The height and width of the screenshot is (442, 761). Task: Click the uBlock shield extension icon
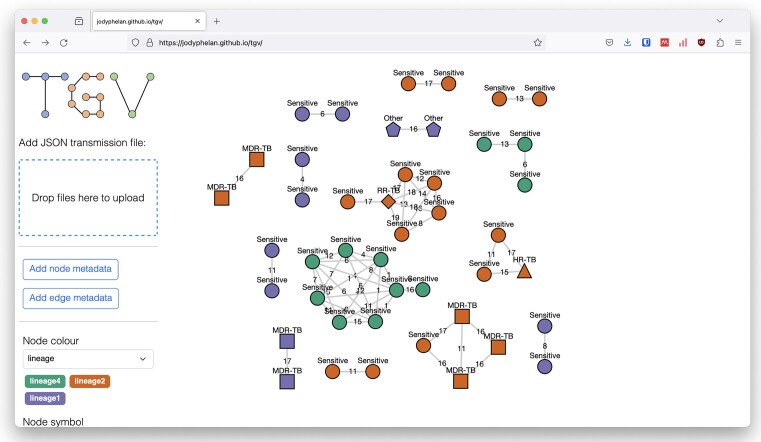pyautogui.click(x=701, y=43)
